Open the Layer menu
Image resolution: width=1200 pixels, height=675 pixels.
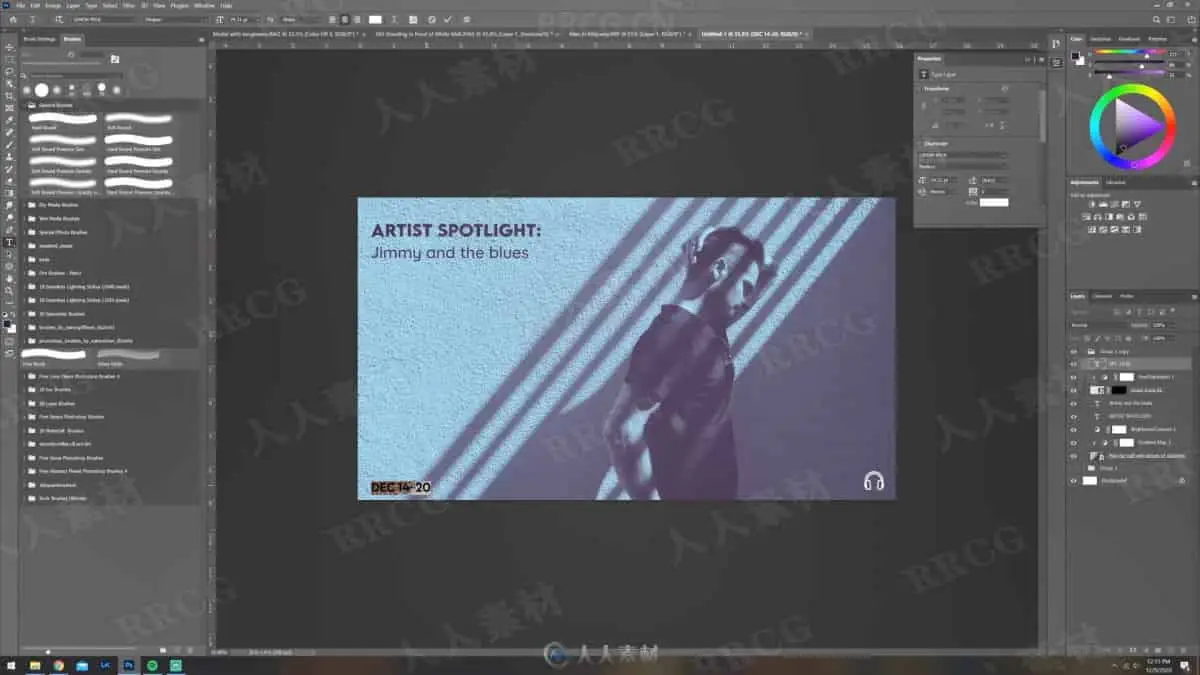tap(73, 5)
